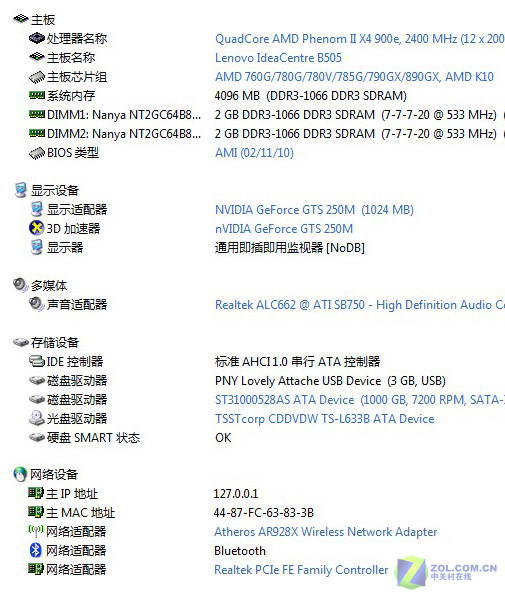Select the 存储设备 section header
Image resolution: width=505 pixels, height=595 pixels.
[55, 342]
